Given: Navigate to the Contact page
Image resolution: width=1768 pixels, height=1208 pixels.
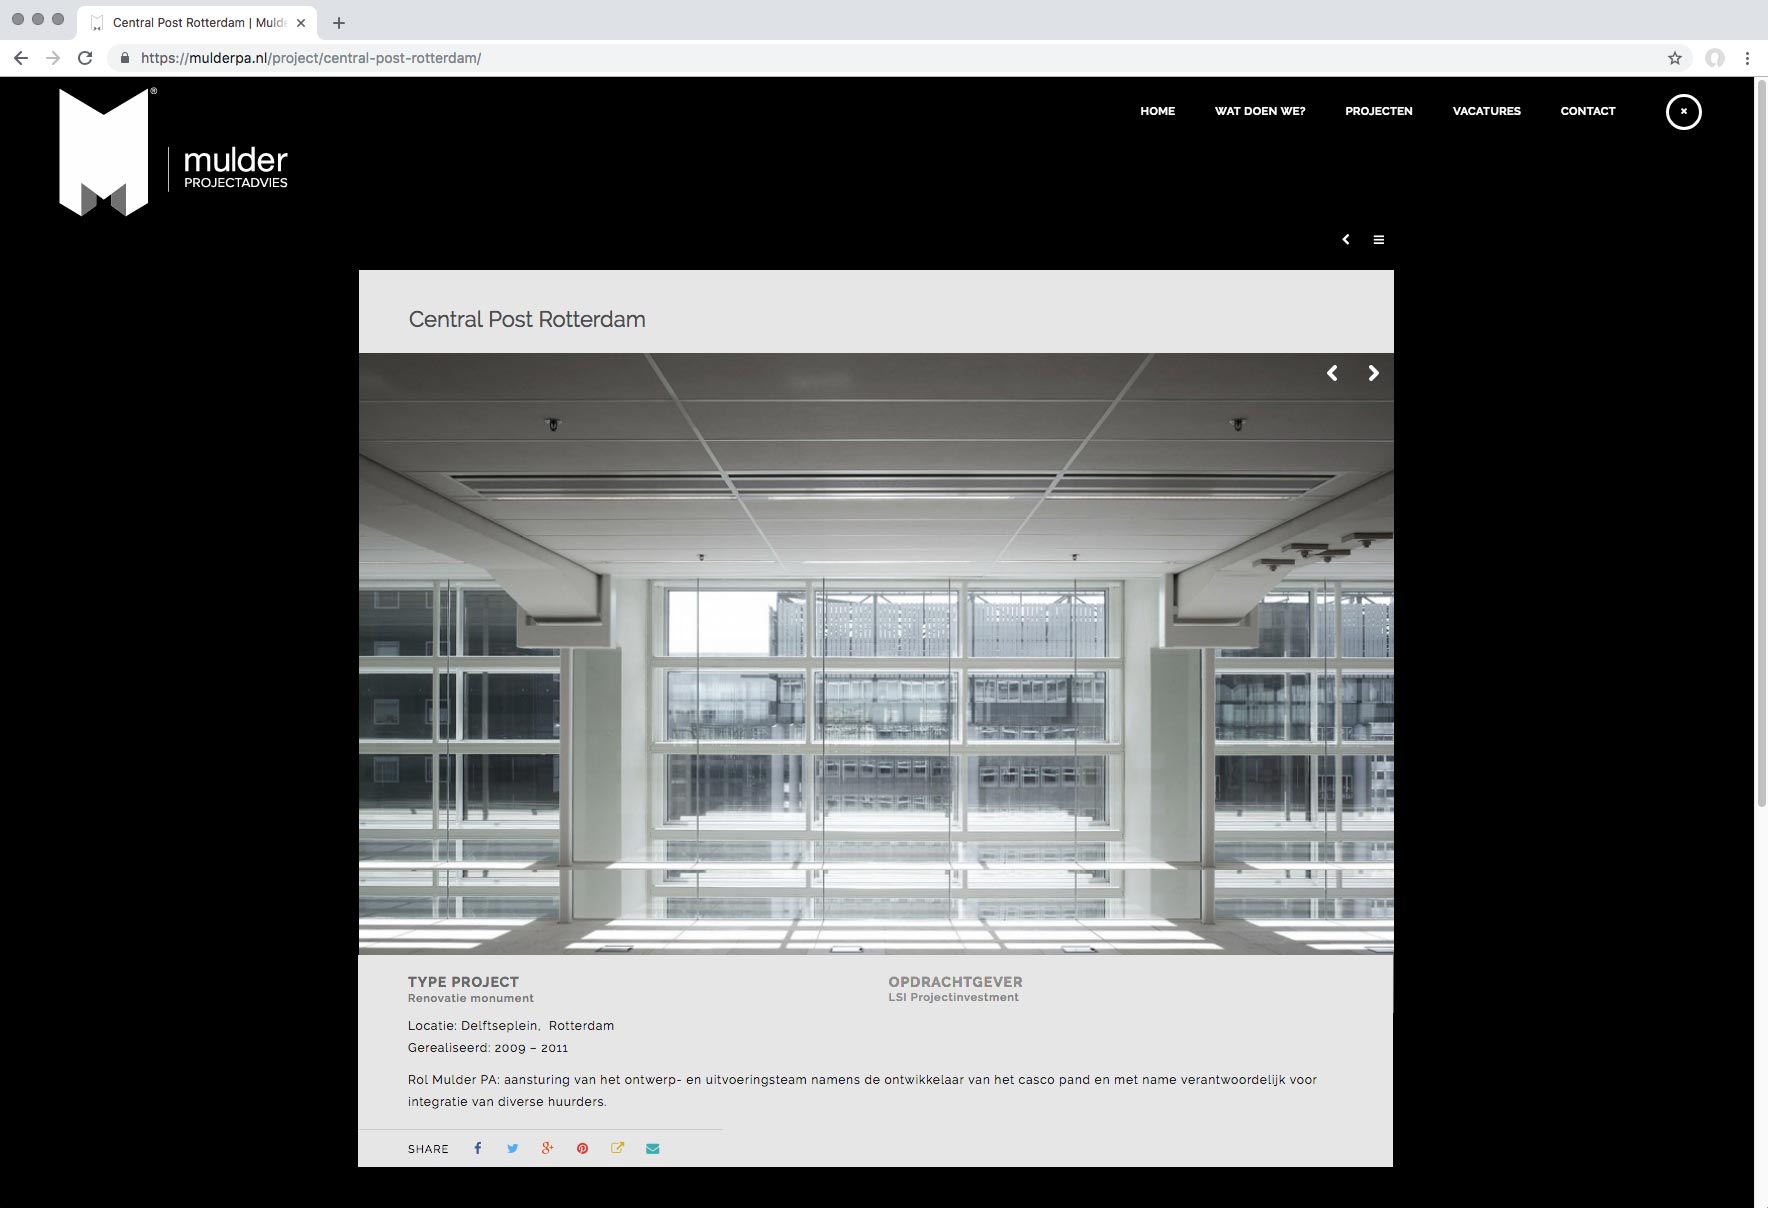Looking at the screenshot, I should click(1587, 111).
